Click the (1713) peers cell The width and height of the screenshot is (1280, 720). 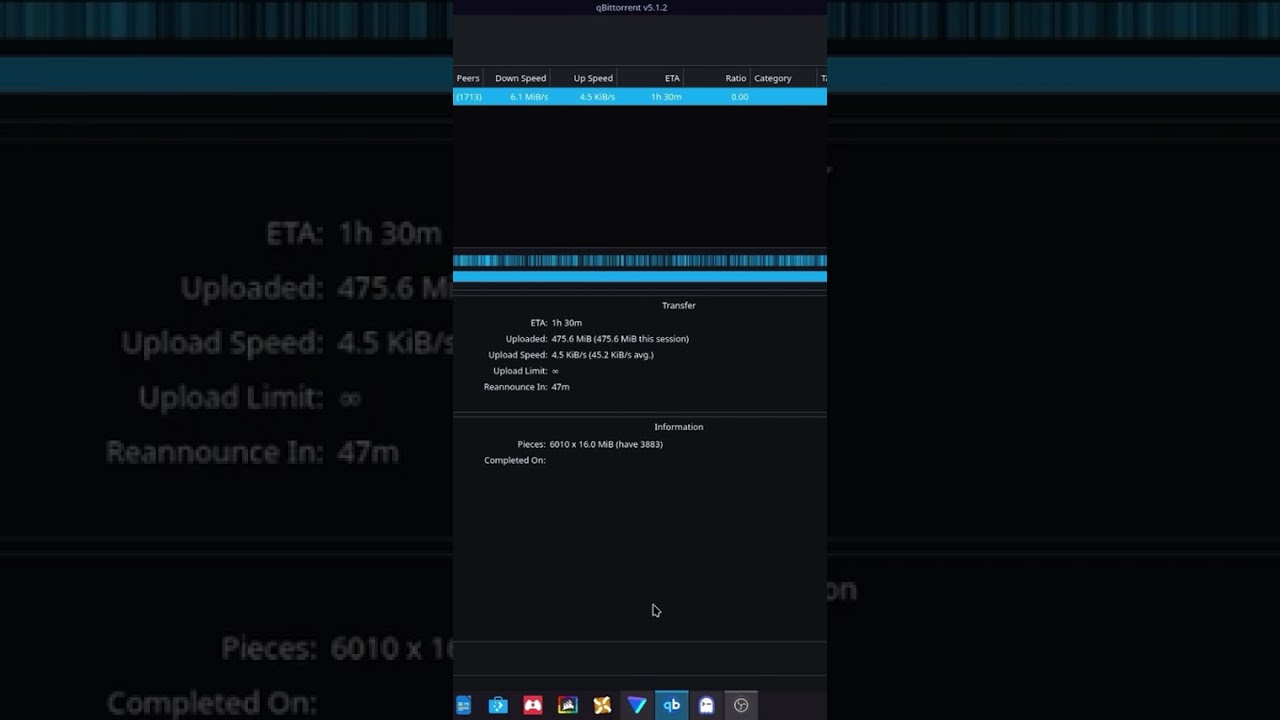point(469,97)
